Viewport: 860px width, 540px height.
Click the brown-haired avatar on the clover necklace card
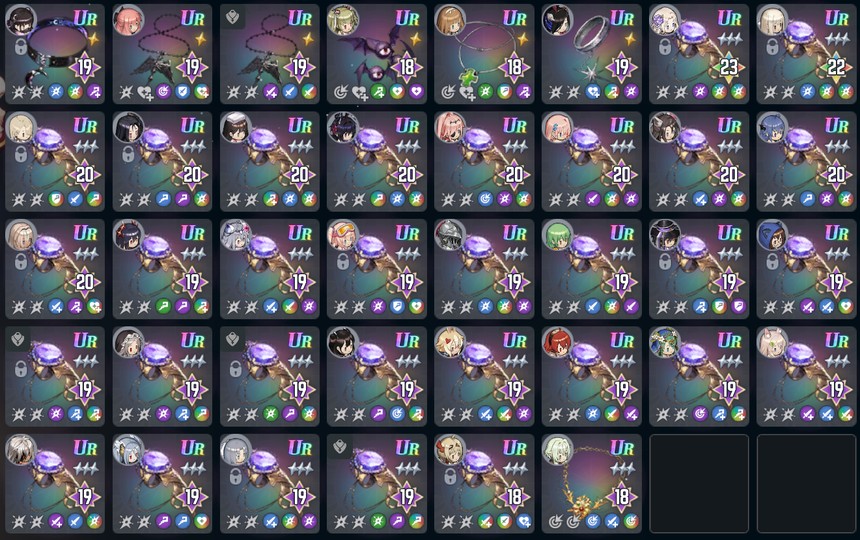451,20
